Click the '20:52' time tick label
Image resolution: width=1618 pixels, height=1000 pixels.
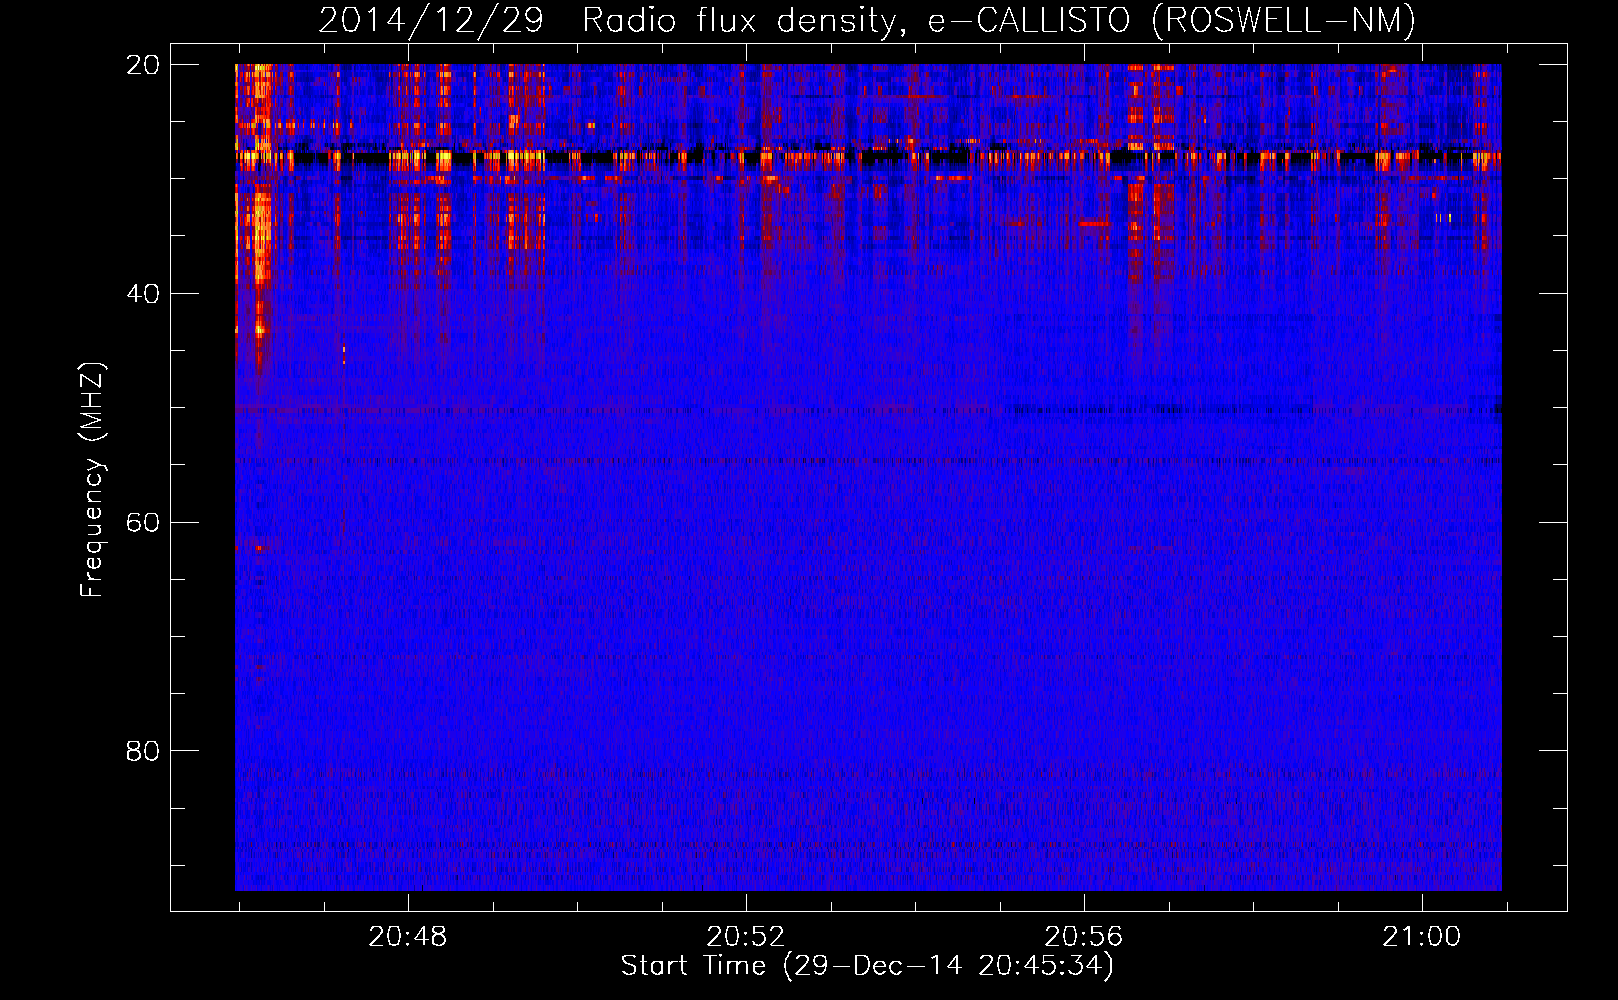click(745, 937)
